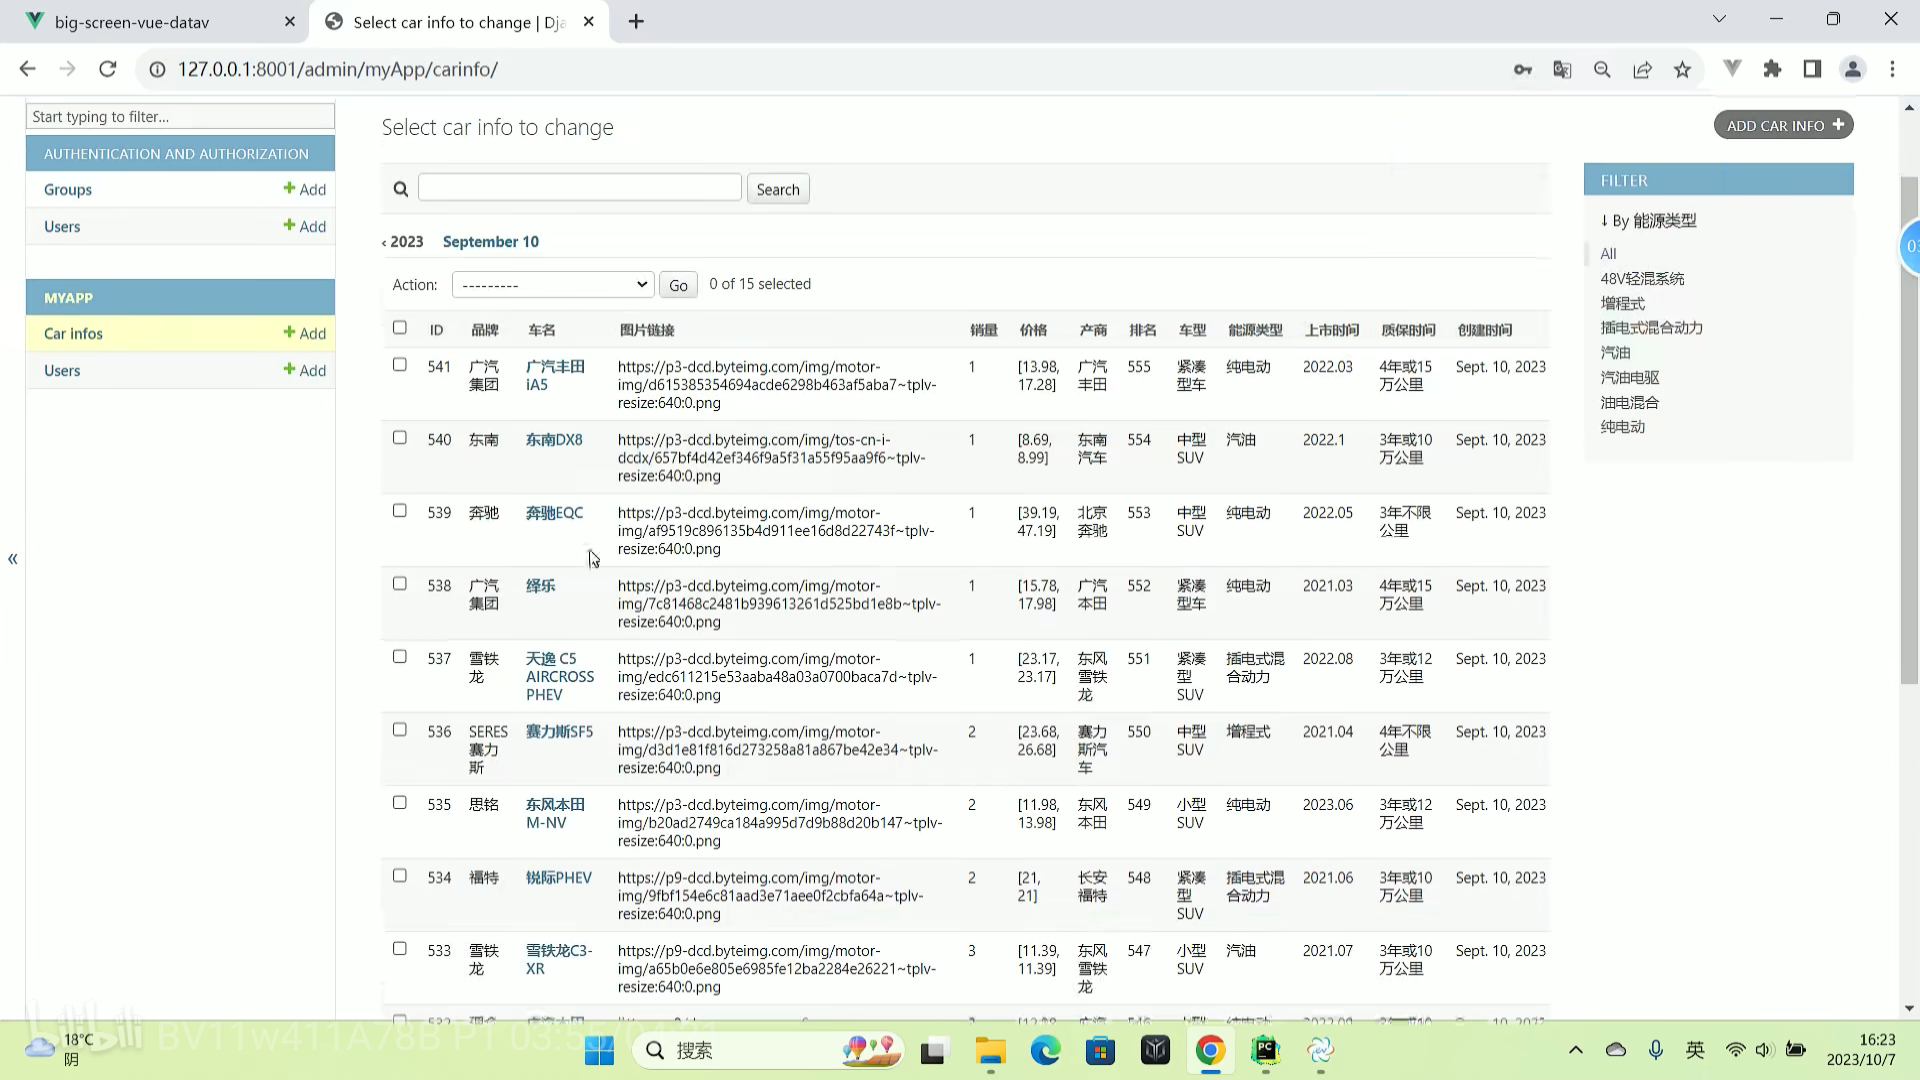Open the 奔驰EQC car link
1920x1080 pixels.
click(x=554, y=513)
